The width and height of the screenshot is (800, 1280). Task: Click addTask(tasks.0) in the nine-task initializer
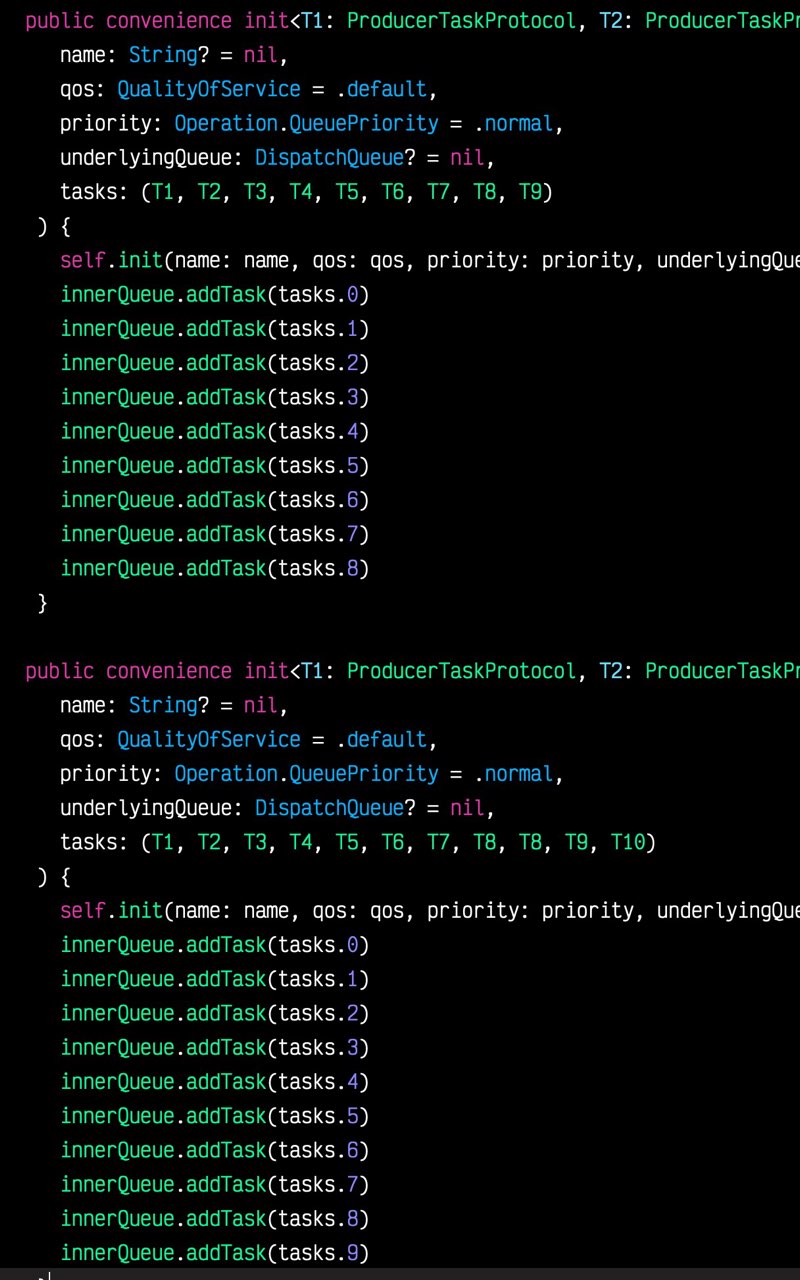coord(278,294)
